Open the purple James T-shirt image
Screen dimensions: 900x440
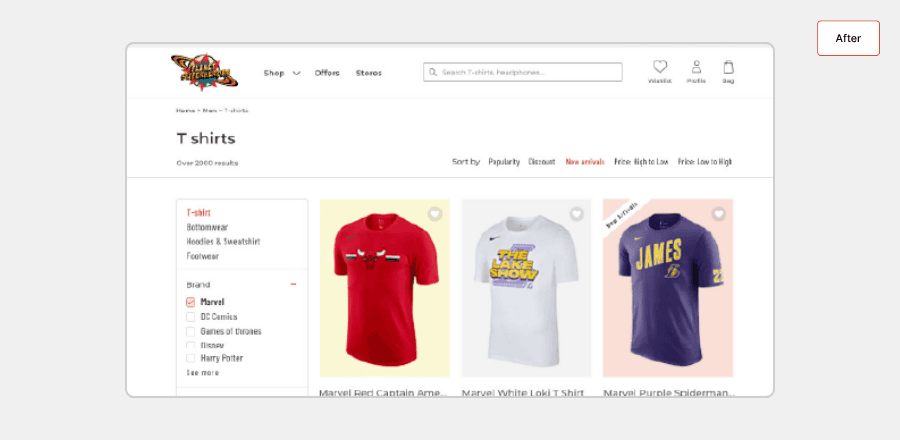668,288
